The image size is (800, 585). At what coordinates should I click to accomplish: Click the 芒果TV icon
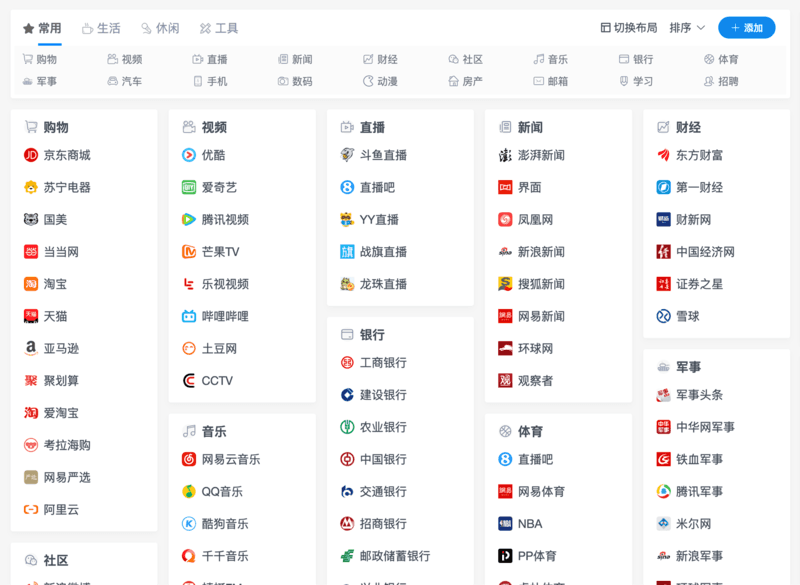[x=189, y=251]
